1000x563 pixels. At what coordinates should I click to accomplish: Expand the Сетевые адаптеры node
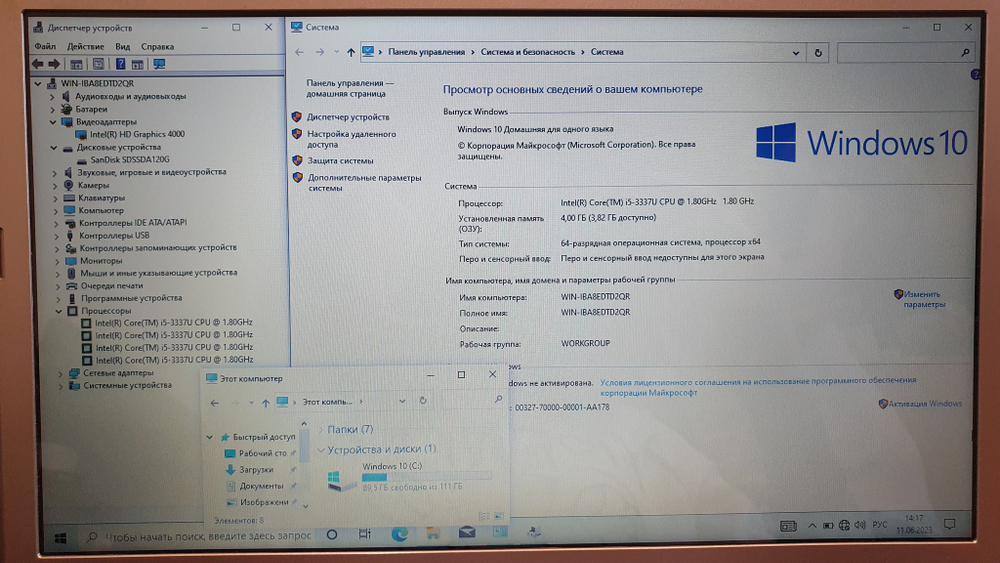61,373
